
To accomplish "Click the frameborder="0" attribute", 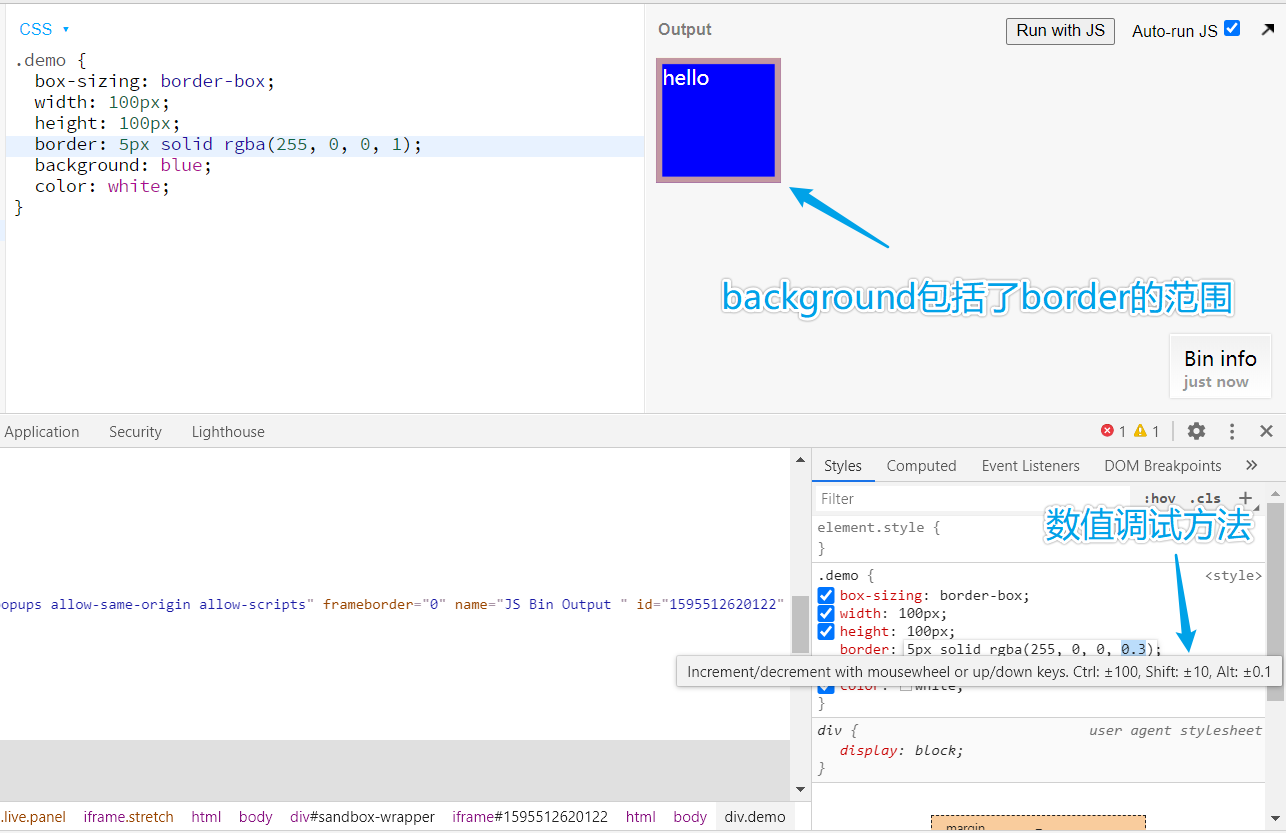I will point(383,605).
